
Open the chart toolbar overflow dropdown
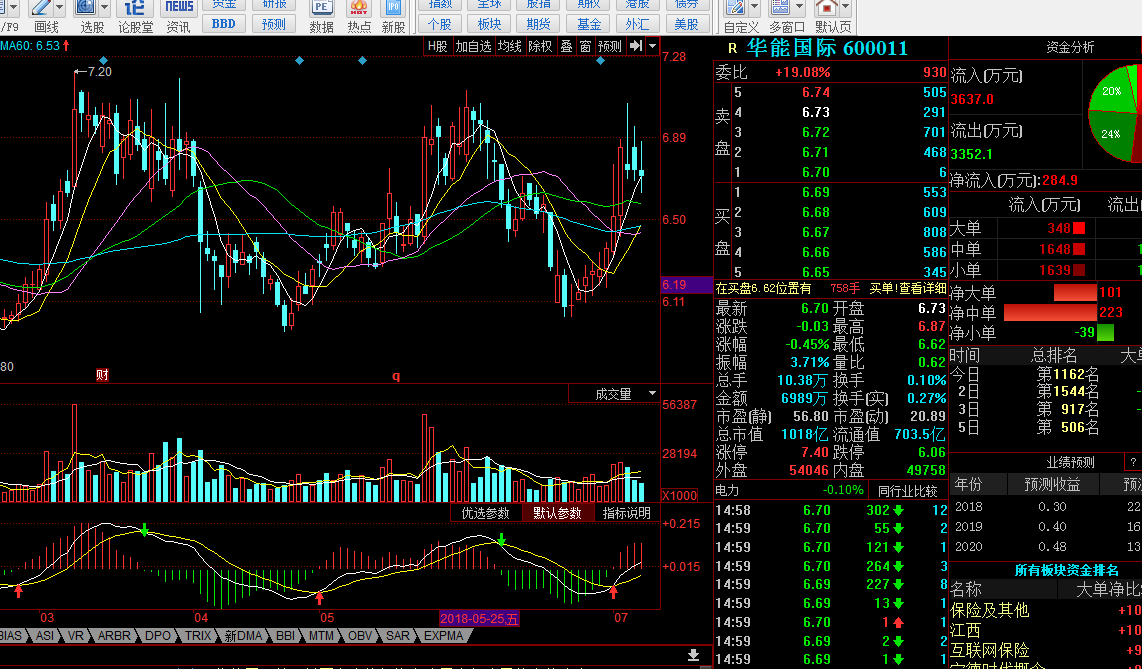pos(653,46)
